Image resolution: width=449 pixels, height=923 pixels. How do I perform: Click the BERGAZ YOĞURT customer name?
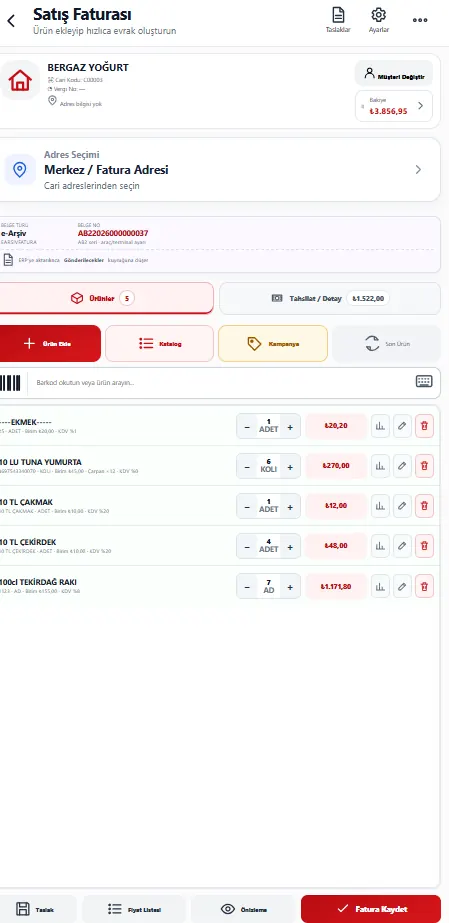coord(88,68)
